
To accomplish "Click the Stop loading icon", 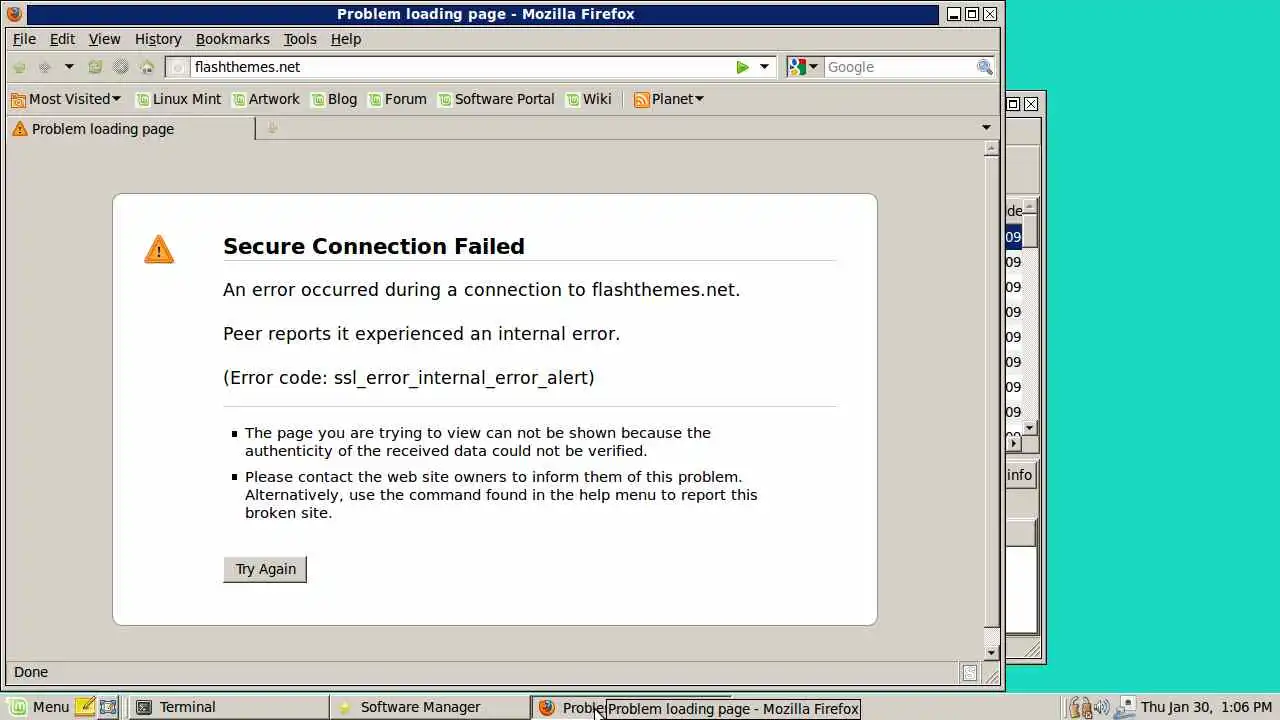I will (x=121, y=67).
